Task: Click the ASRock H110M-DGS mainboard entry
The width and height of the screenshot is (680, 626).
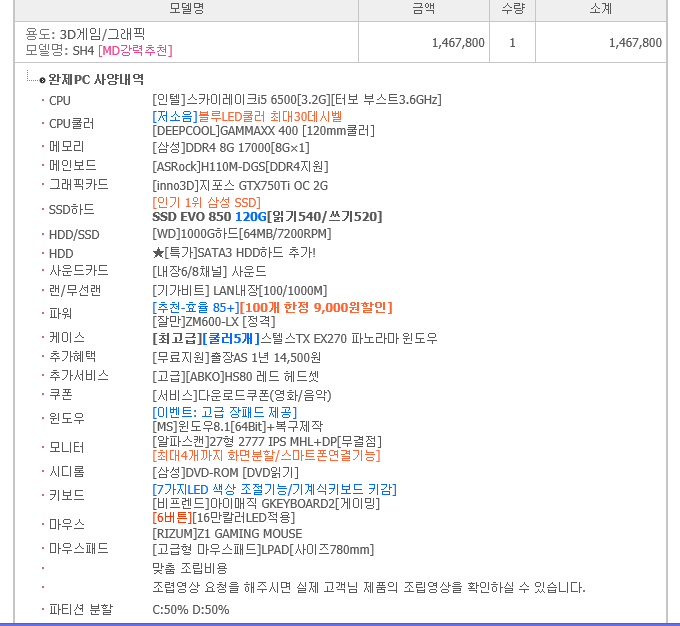Action: tap(240, 167)
